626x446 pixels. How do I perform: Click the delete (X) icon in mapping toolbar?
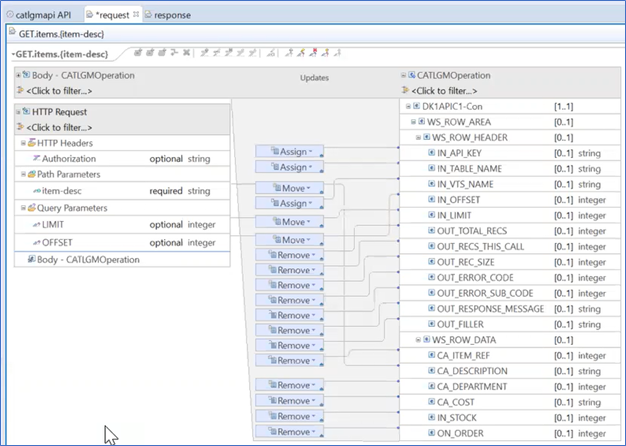tap(186, 53)
